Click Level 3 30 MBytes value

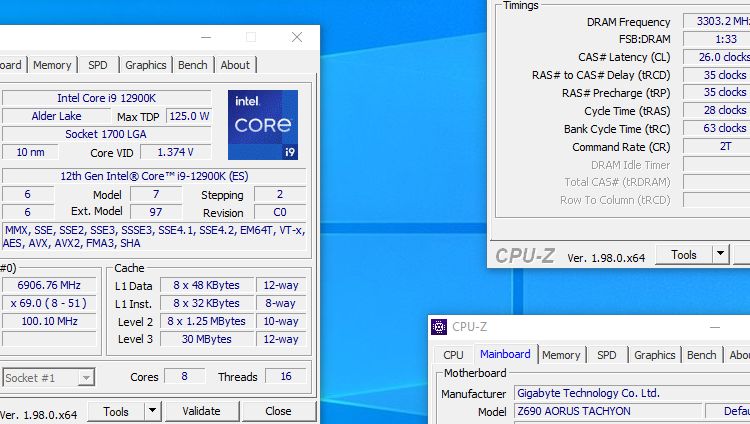[x=207, y=339]
